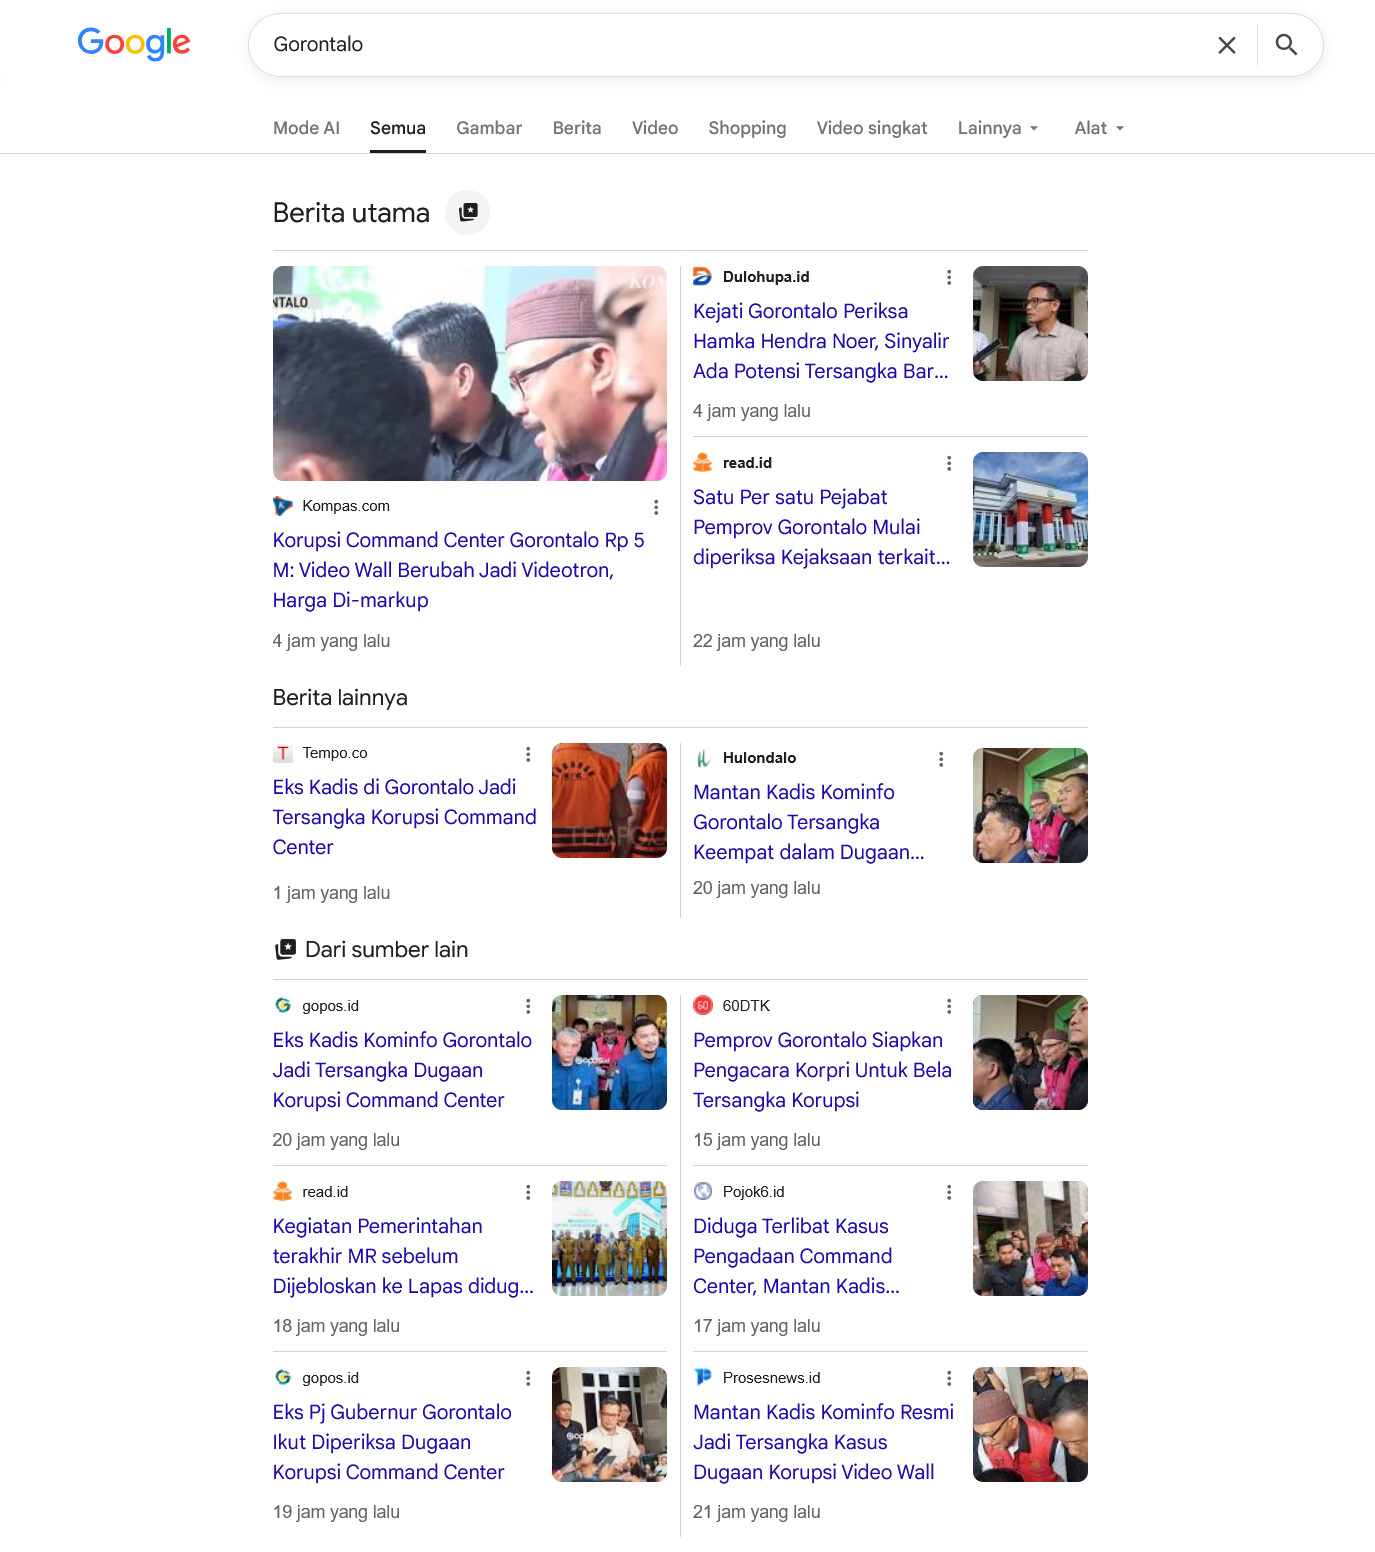Screen dimensions: 1375x1552
Task: Click the read.id building thumbnail
Action: (x=1030, y=509)
